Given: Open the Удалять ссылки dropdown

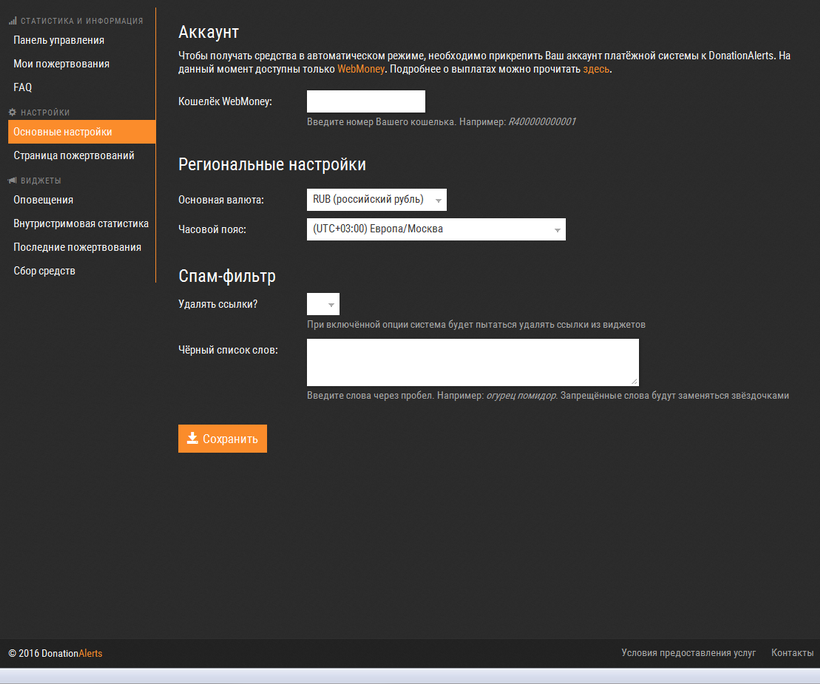Looking at the screenshot, I should [323, 304].
